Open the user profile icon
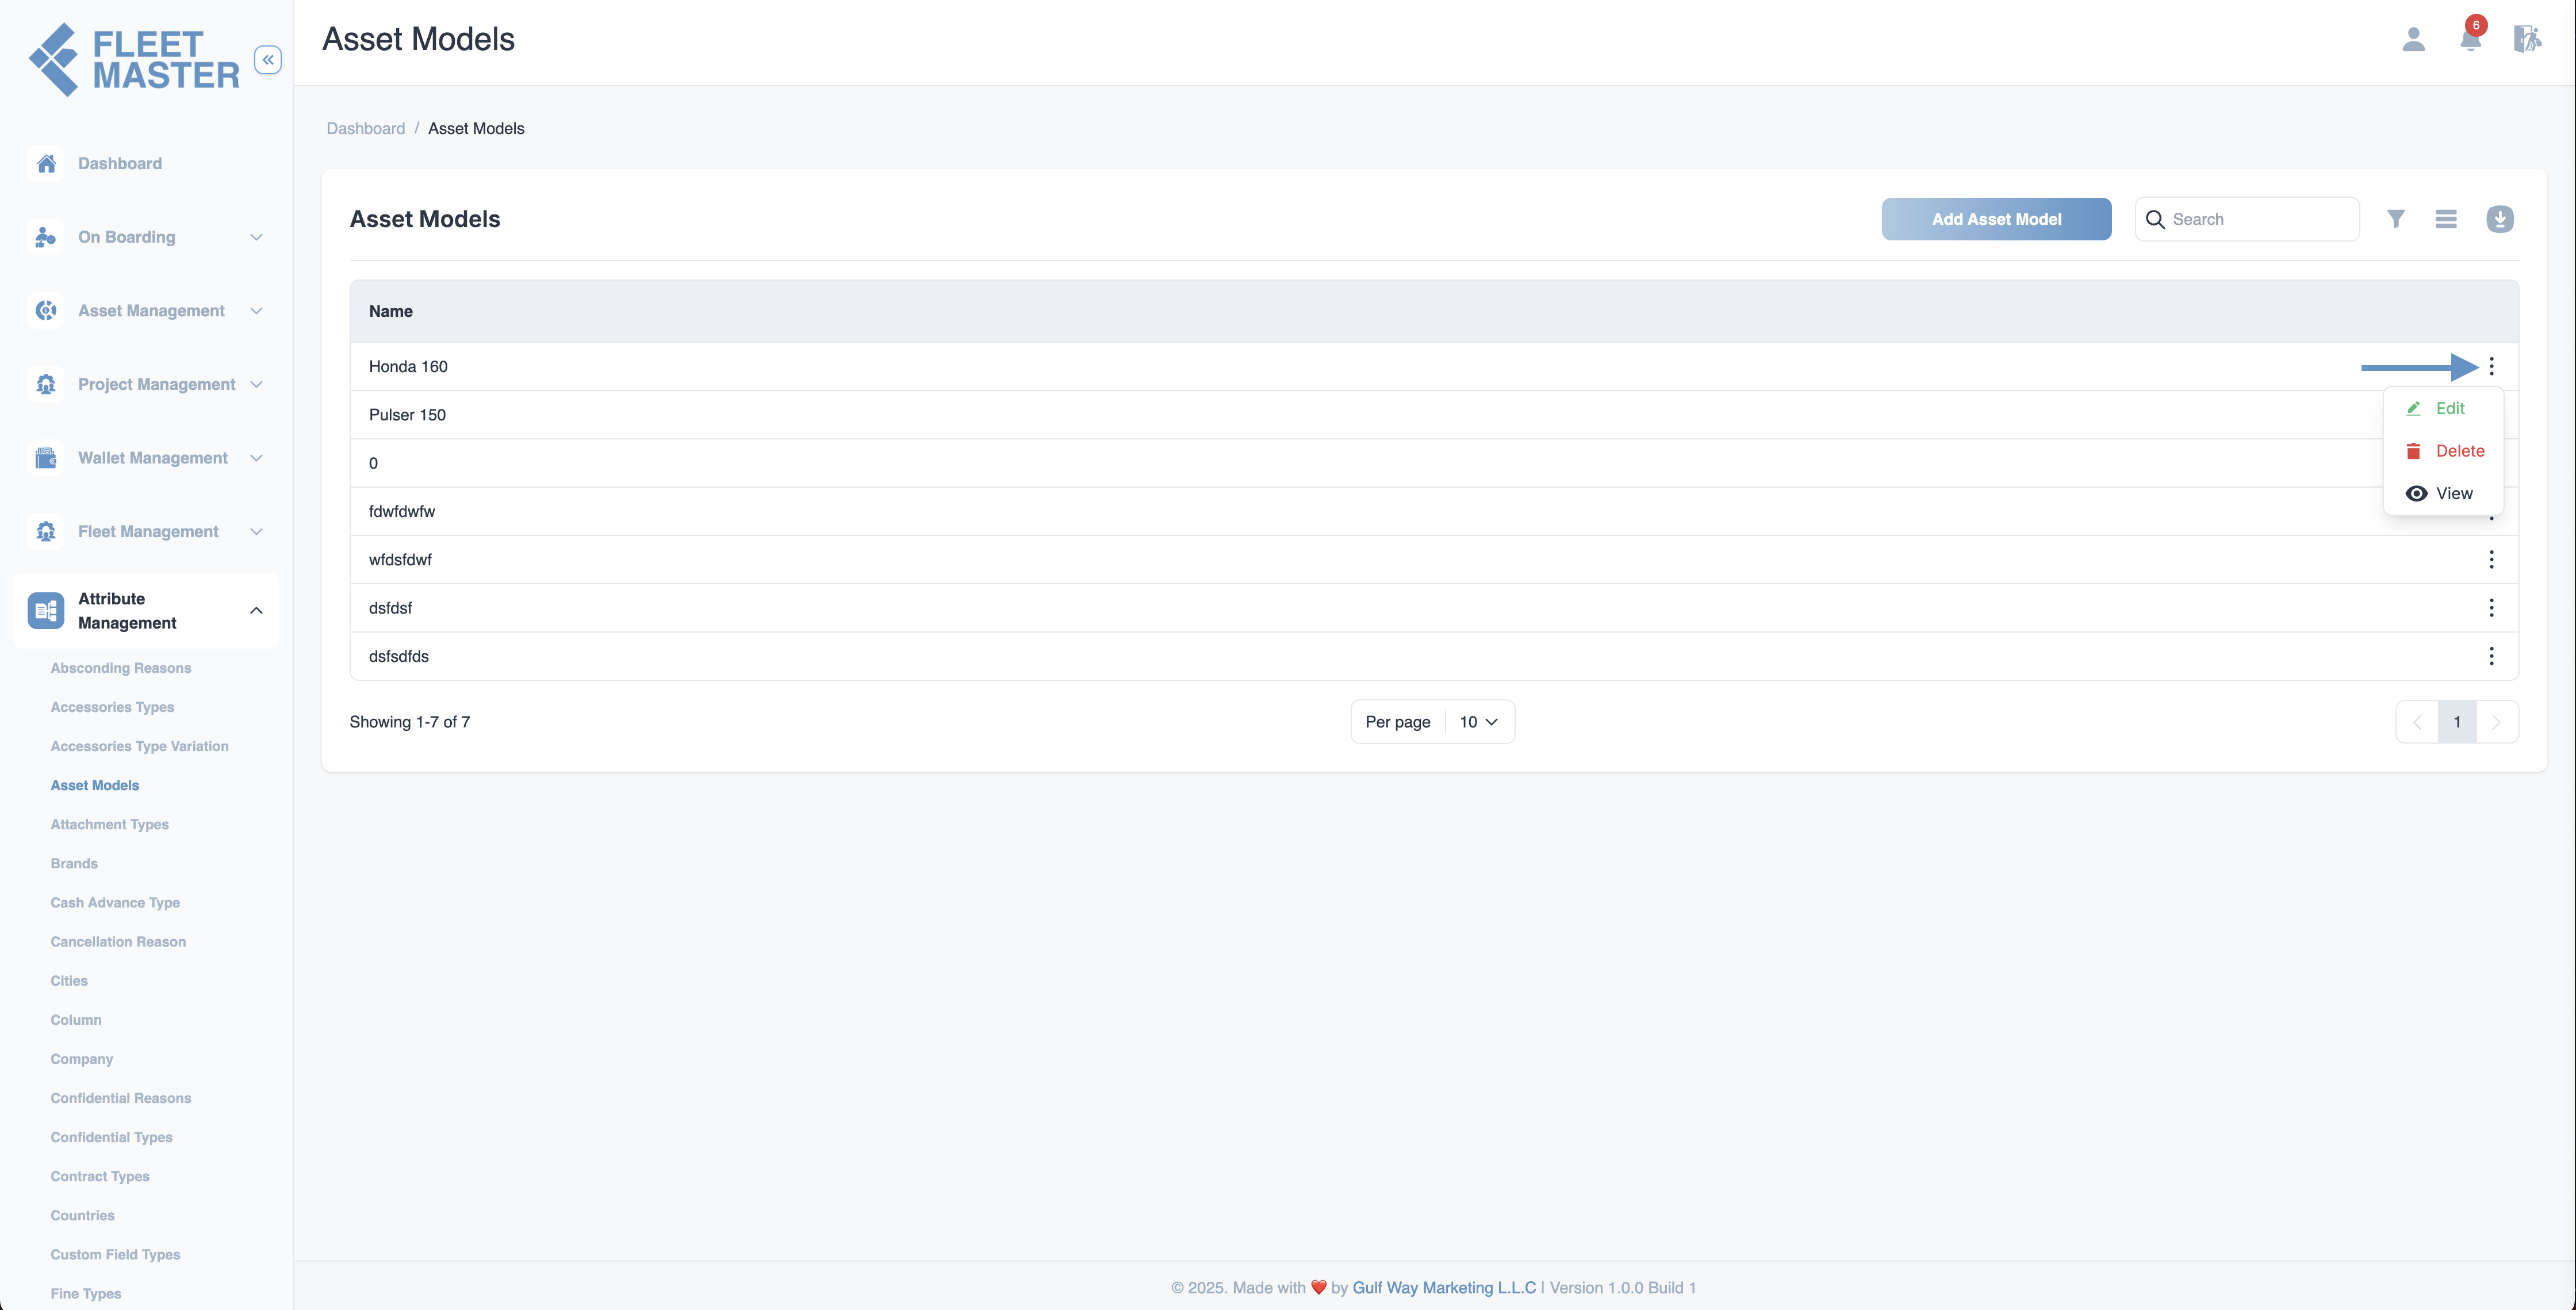 click(2413, 39)
